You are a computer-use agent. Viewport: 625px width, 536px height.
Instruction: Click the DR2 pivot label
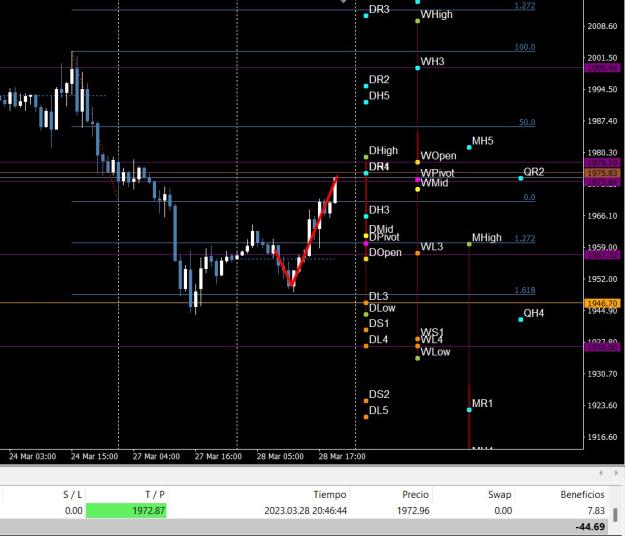point(379,80)
